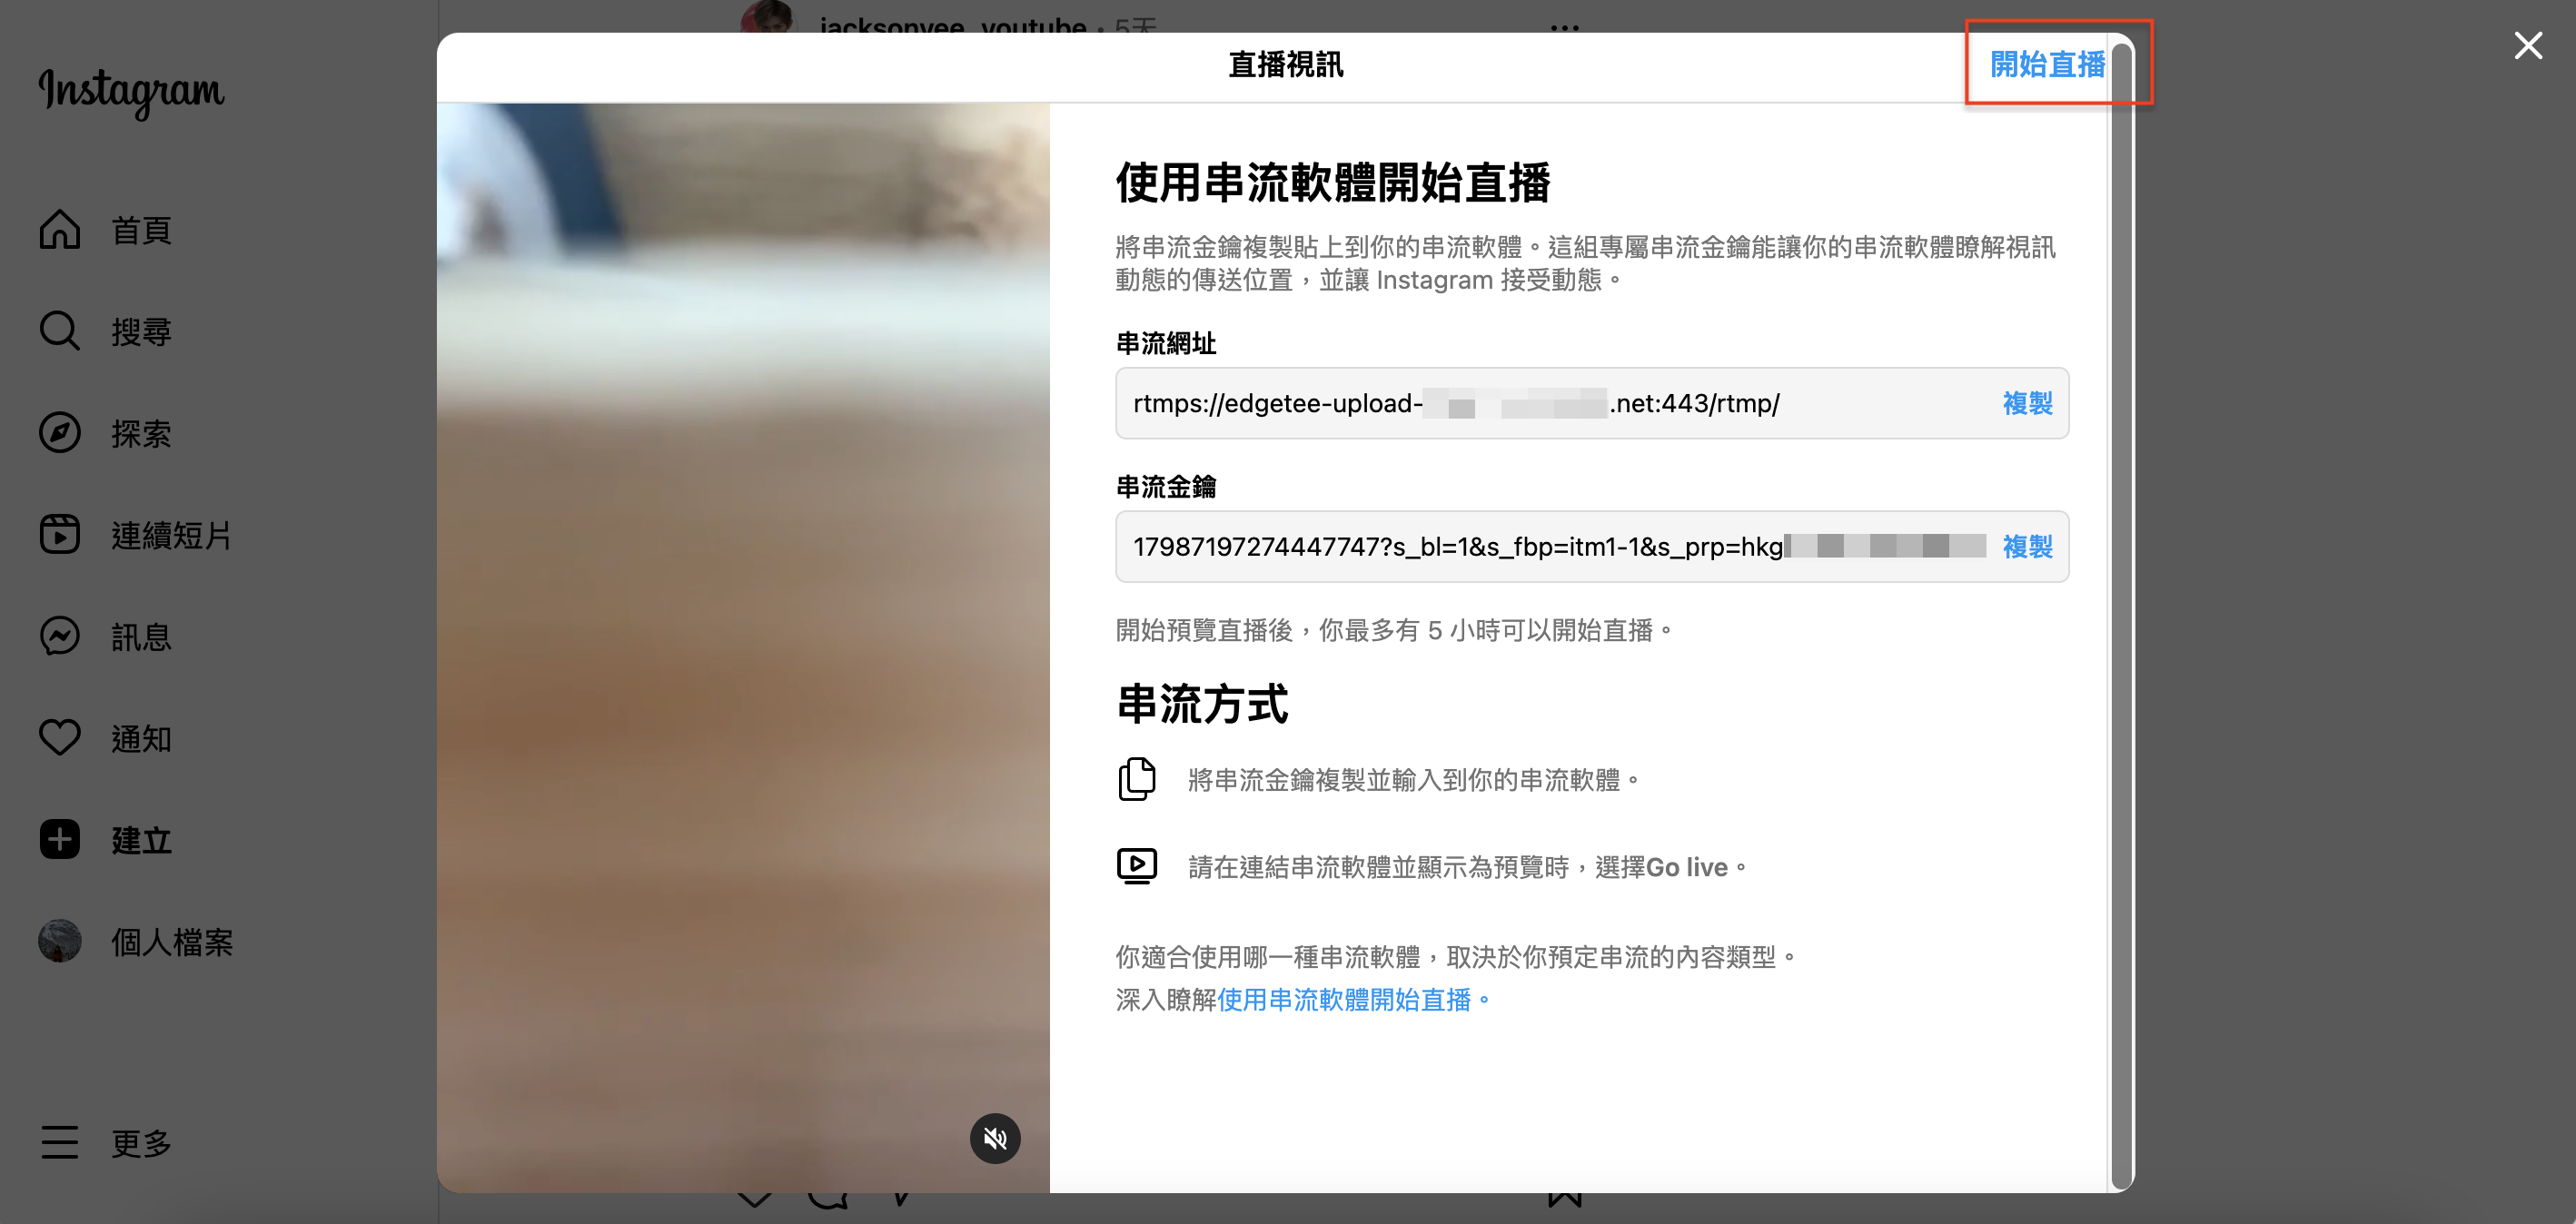This screenshot has width=2576, height=1224.
Task: Close the live stream dialog with X
Action: pyautogui.click(x=2527, y=45)
